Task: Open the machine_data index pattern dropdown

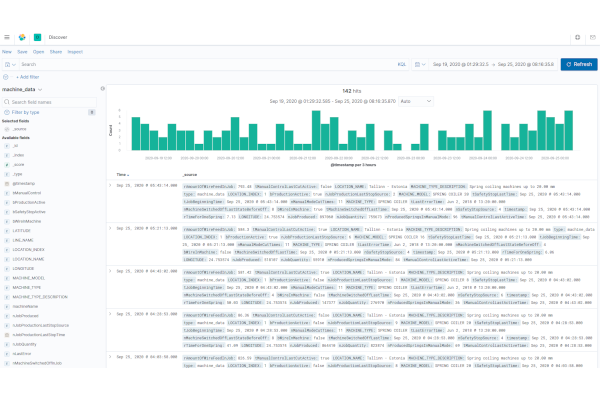Action: coord(22,89)
